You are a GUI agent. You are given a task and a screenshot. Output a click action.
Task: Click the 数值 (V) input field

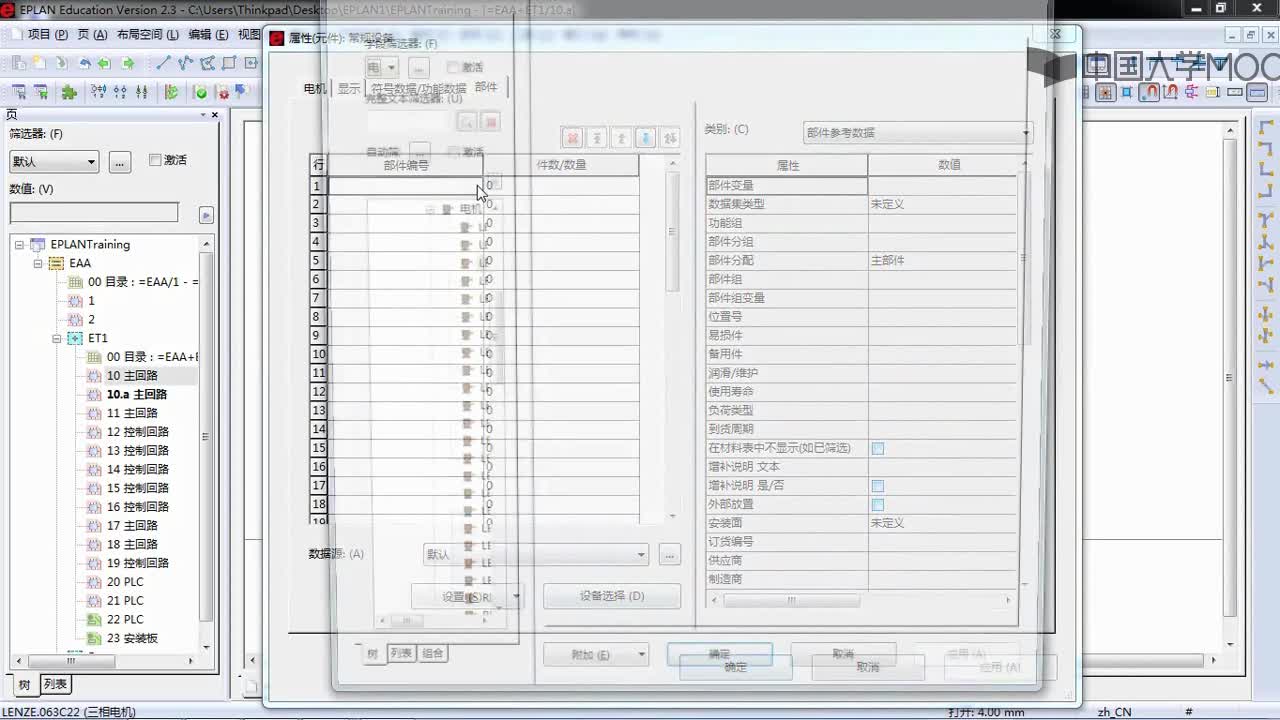point(94,213)
